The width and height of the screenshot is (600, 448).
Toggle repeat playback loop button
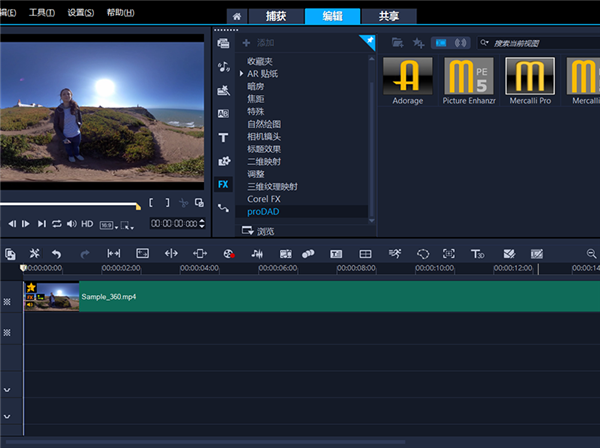tap(57, 223)
